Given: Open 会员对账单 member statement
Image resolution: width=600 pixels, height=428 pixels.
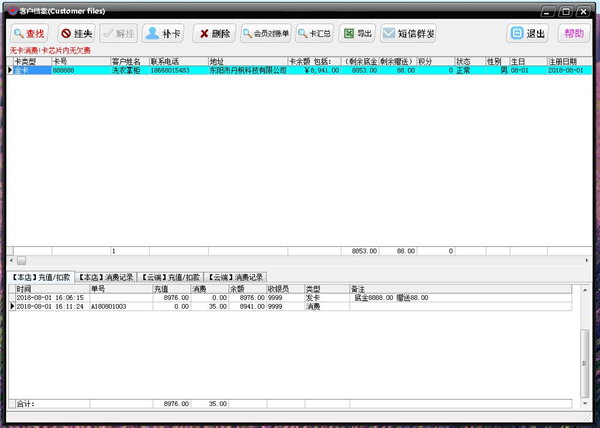Looking at the screenshot, I should 265,33.
